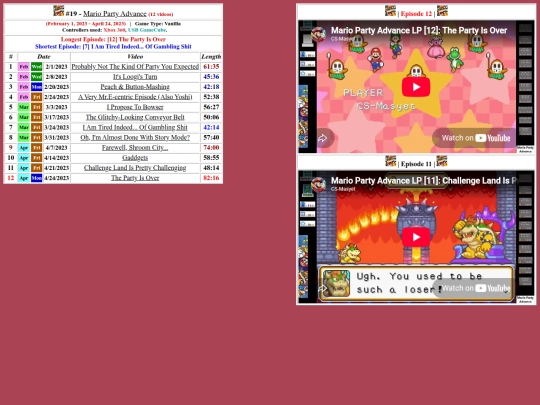Open 'The Party Is Over' link in row 12

[135, 178]
